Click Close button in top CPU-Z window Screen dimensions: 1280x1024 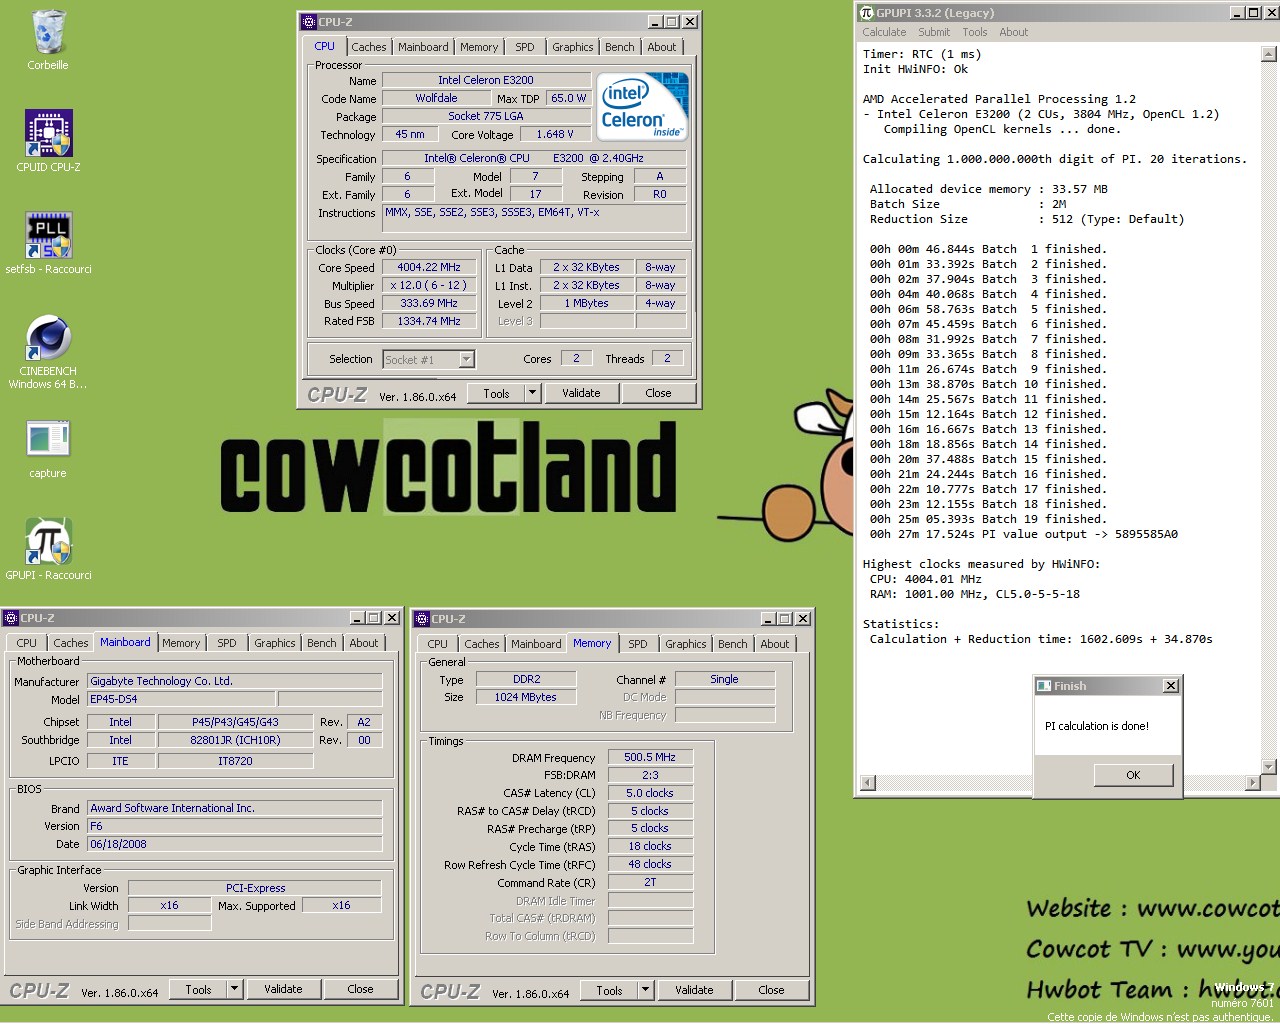658,393
